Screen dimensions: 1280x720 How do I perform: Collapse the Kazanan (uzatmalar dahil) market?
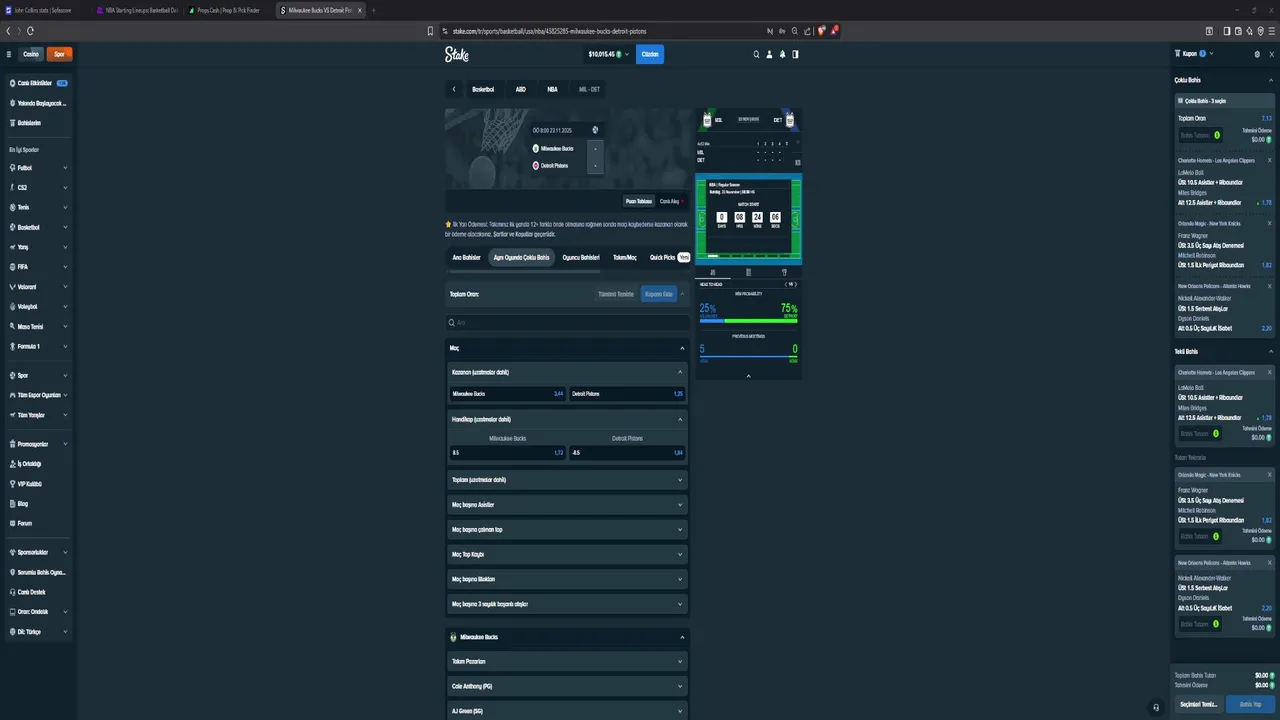[567, 372]
